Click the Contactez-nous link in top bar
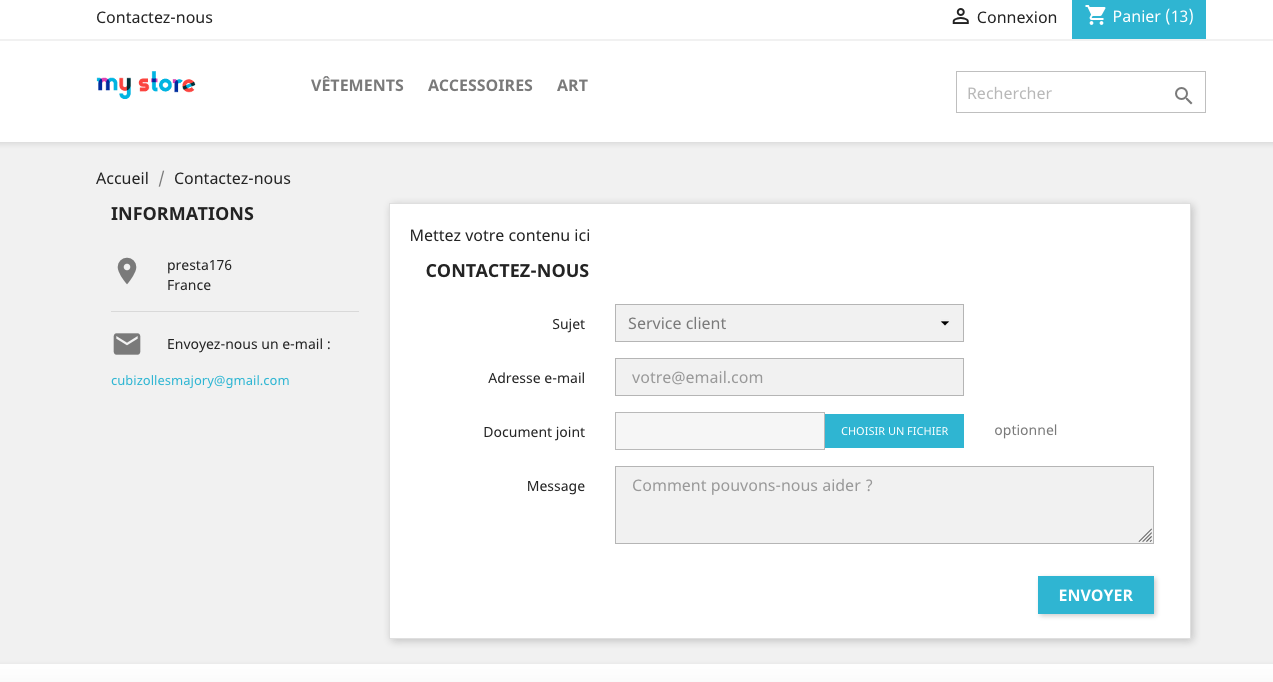1273x682 pixels. [x=154, y=17]
